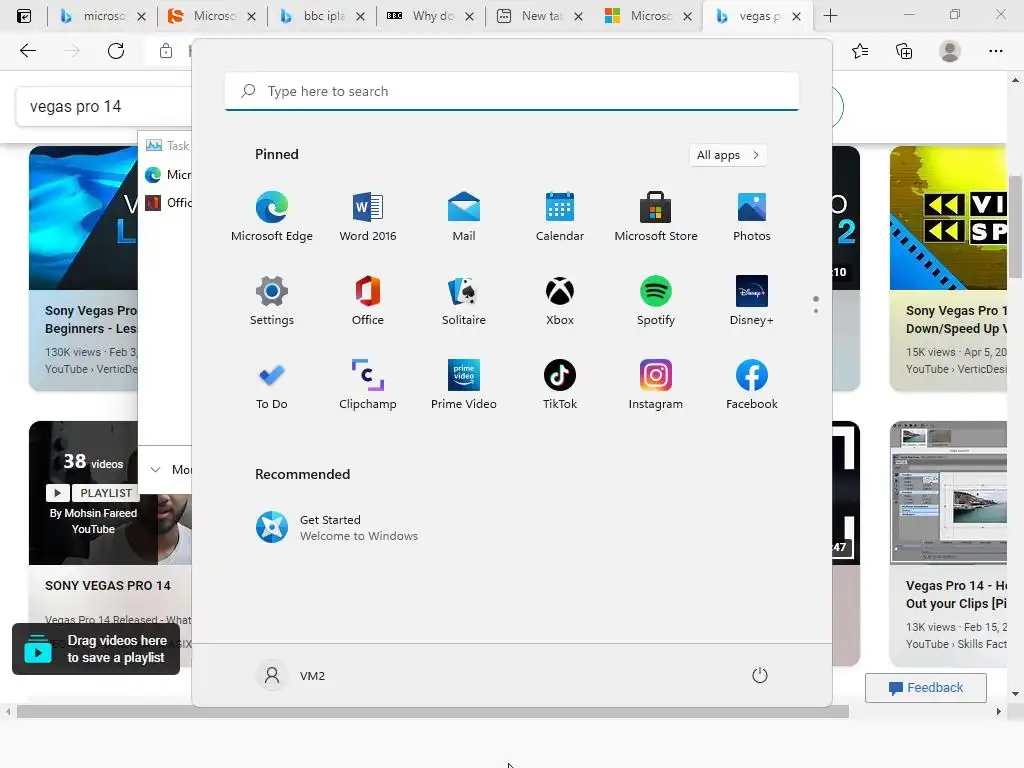Open Spotify from pinned apps
The height and width of the screenshot is (768, 1024).
pos(656,300)
